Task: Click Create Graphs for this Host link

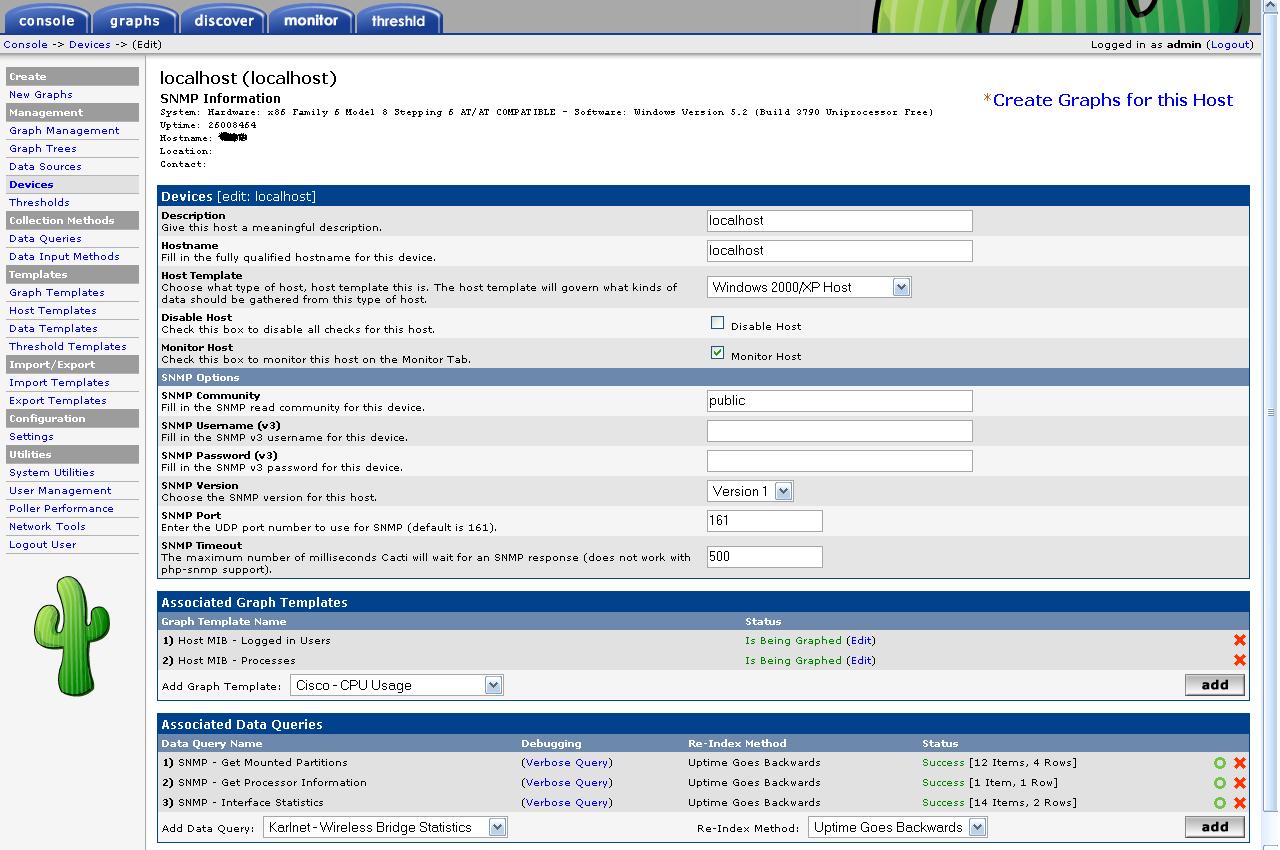Action: coord(1112,100)
